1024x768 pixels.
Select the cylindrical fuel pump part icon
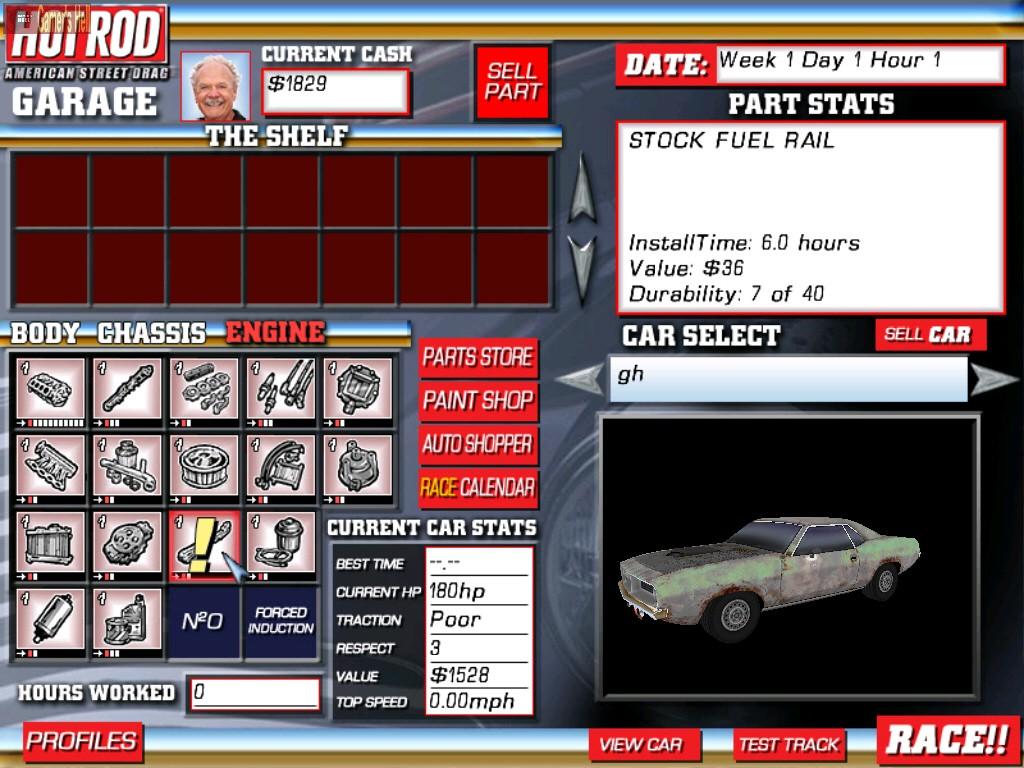pyautogui.click(x=50, y=619)
